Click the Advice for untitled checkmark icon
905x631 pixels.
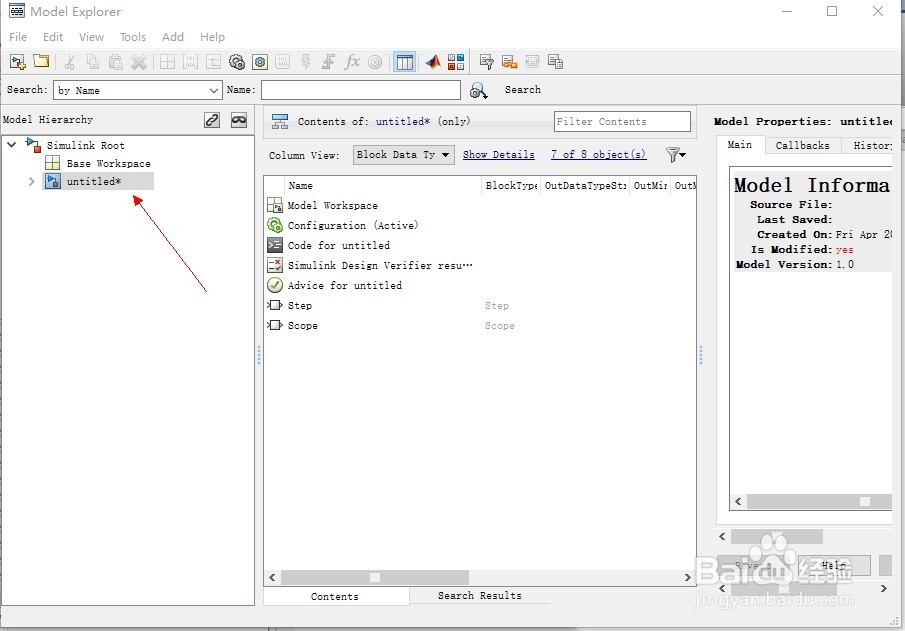(274, 285)
